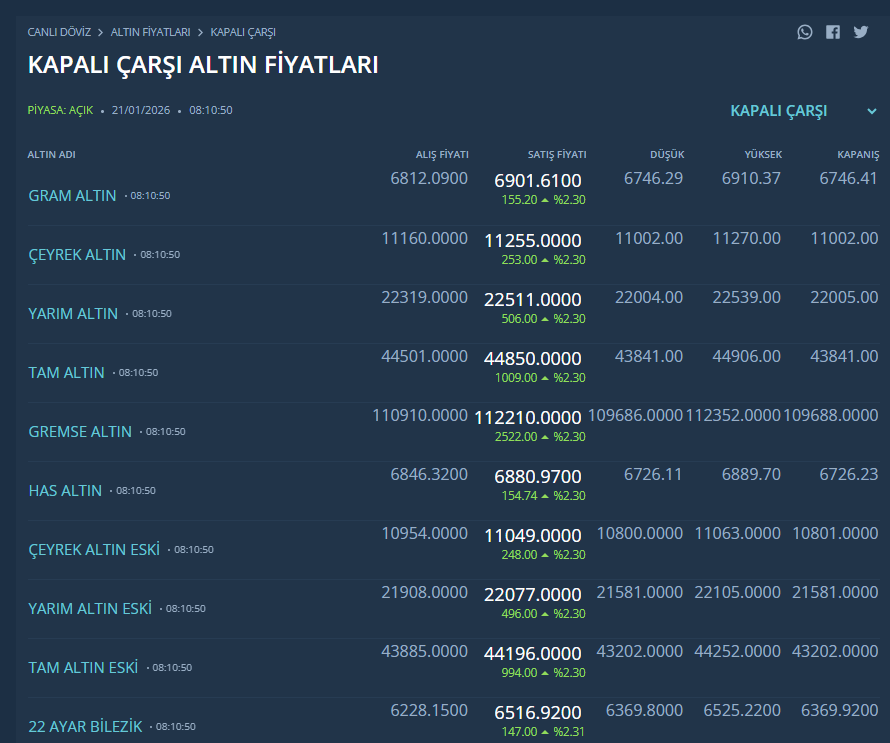The width and height of the screenshot is (890, 743).
Task: Open Gram Altın details
Action: 72,195
